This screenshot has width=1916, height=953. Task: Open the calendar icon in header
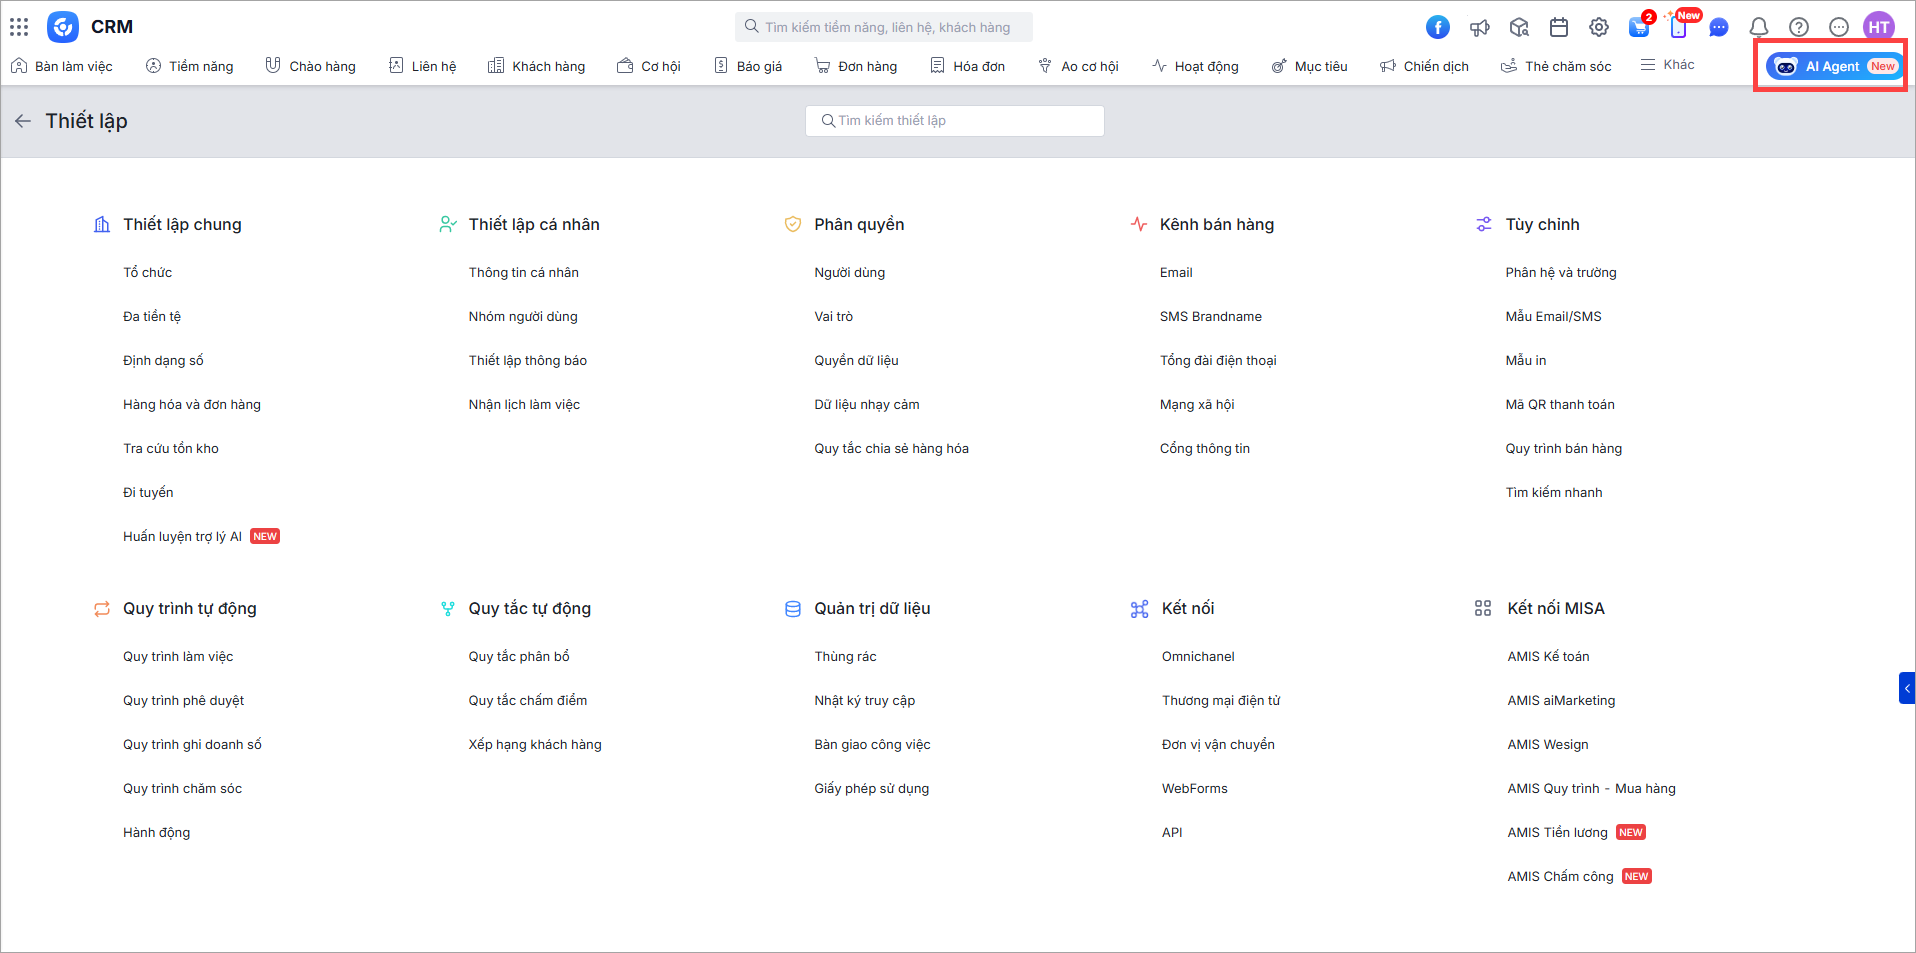tap(1558, 27)
